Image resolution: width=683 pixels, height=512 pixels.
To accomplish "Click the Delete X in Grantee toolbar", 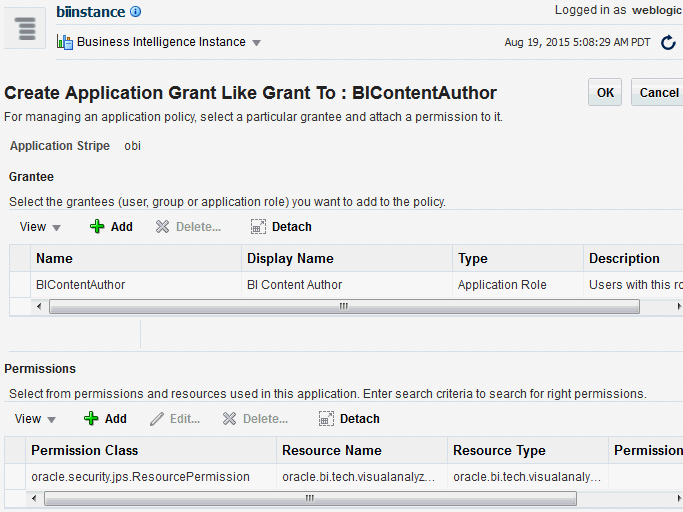I will pos(189,227).
